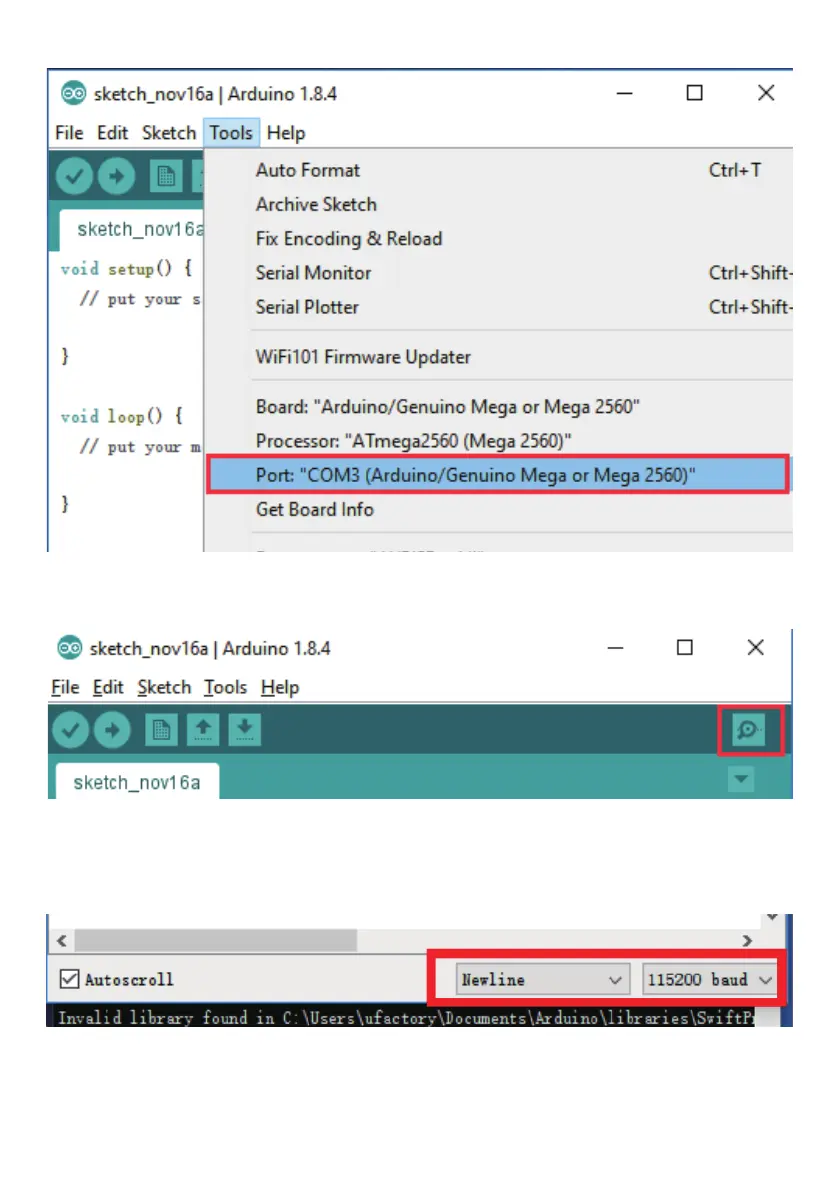Image resolution: width=839 pixels, height=1191 pixels.
Task: Select Auto Format menu entry
Action: (x=500, y=170)
